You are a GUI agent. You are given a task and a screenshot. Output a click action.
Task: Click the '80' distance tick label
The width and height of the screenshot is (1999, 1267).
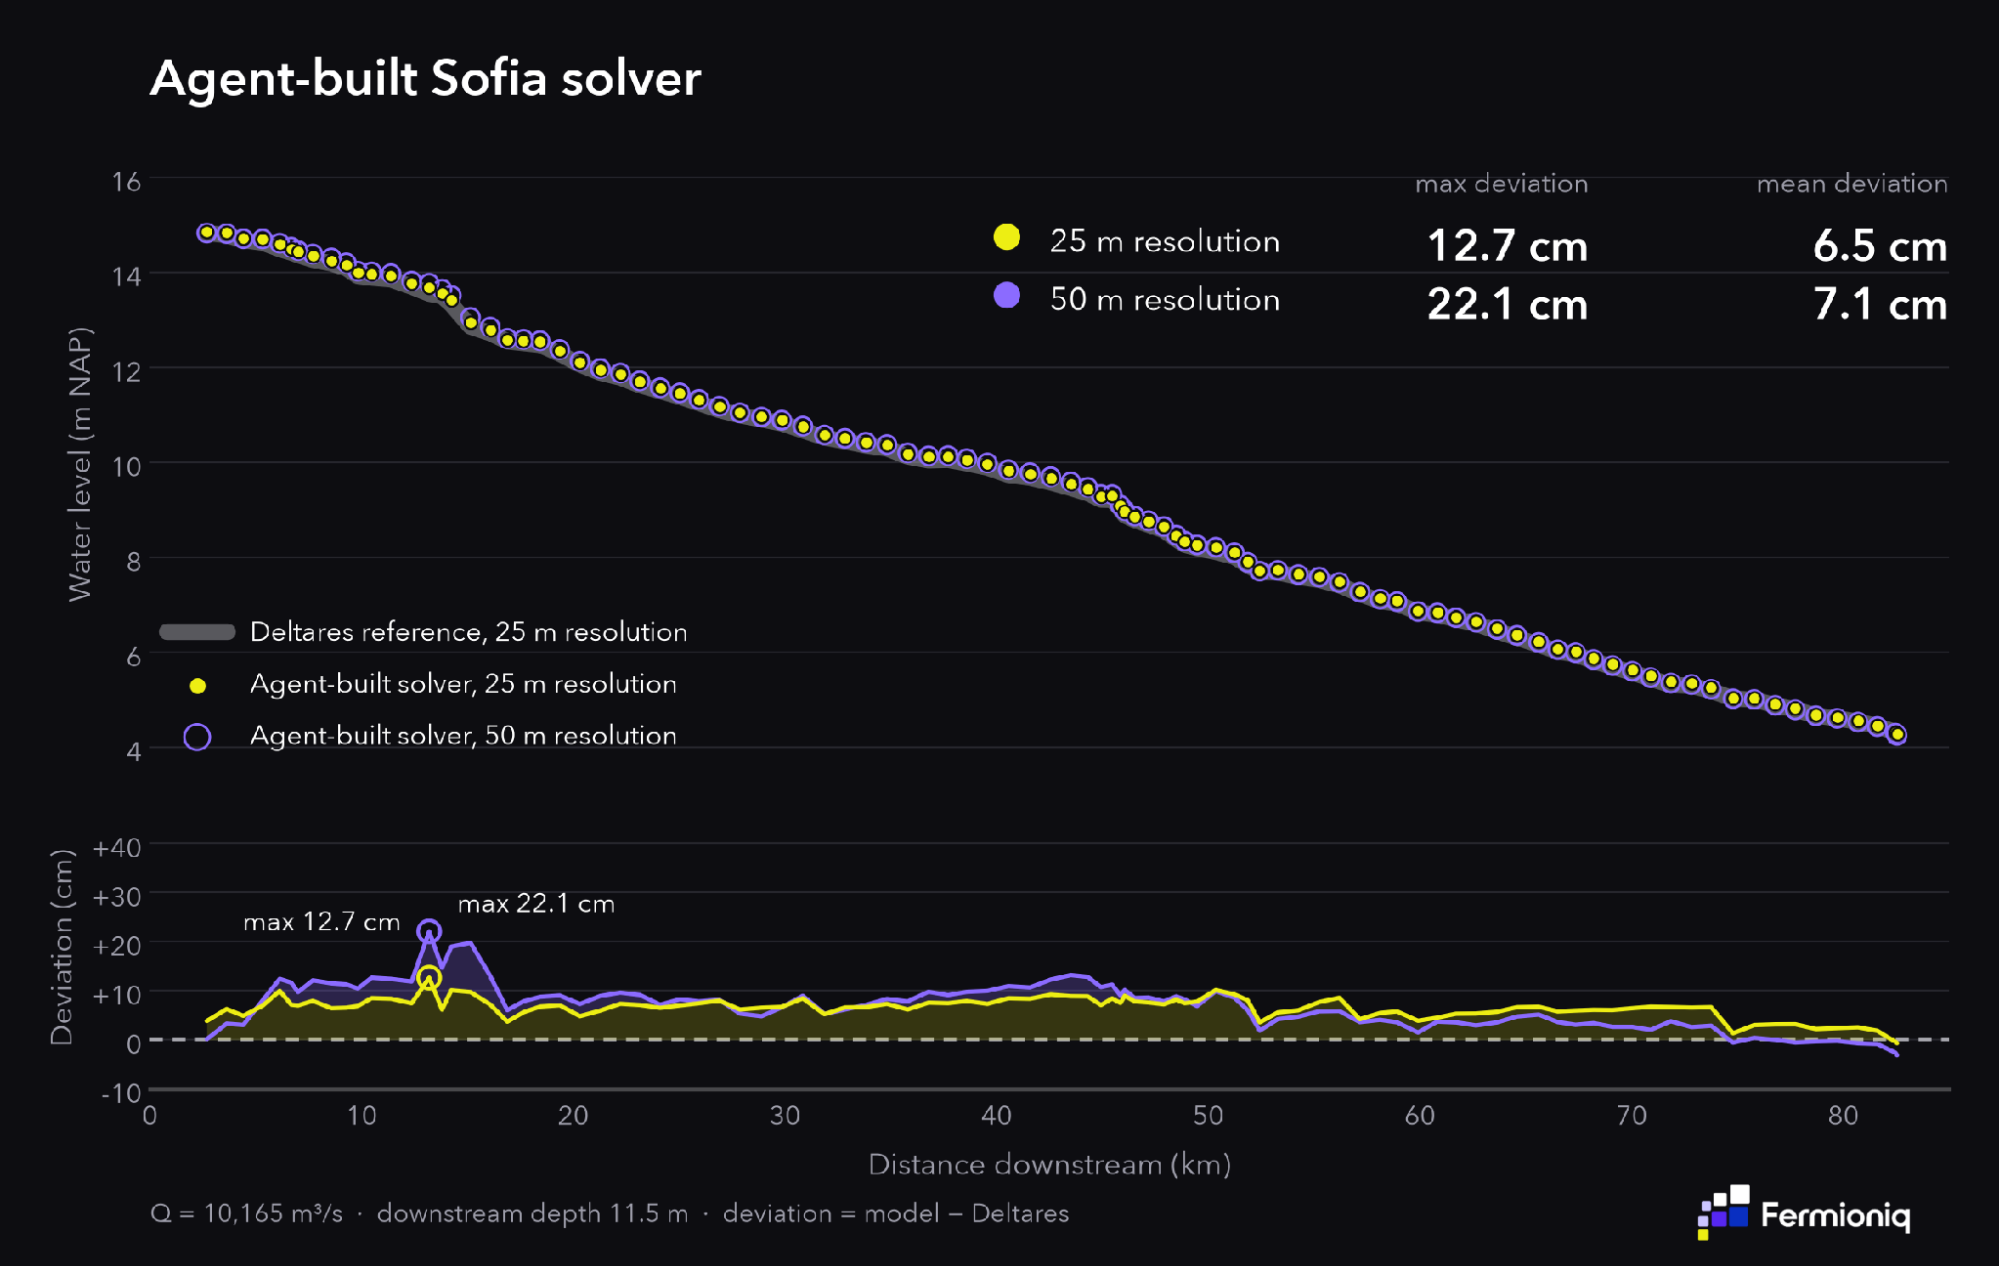(1843, 1115)
